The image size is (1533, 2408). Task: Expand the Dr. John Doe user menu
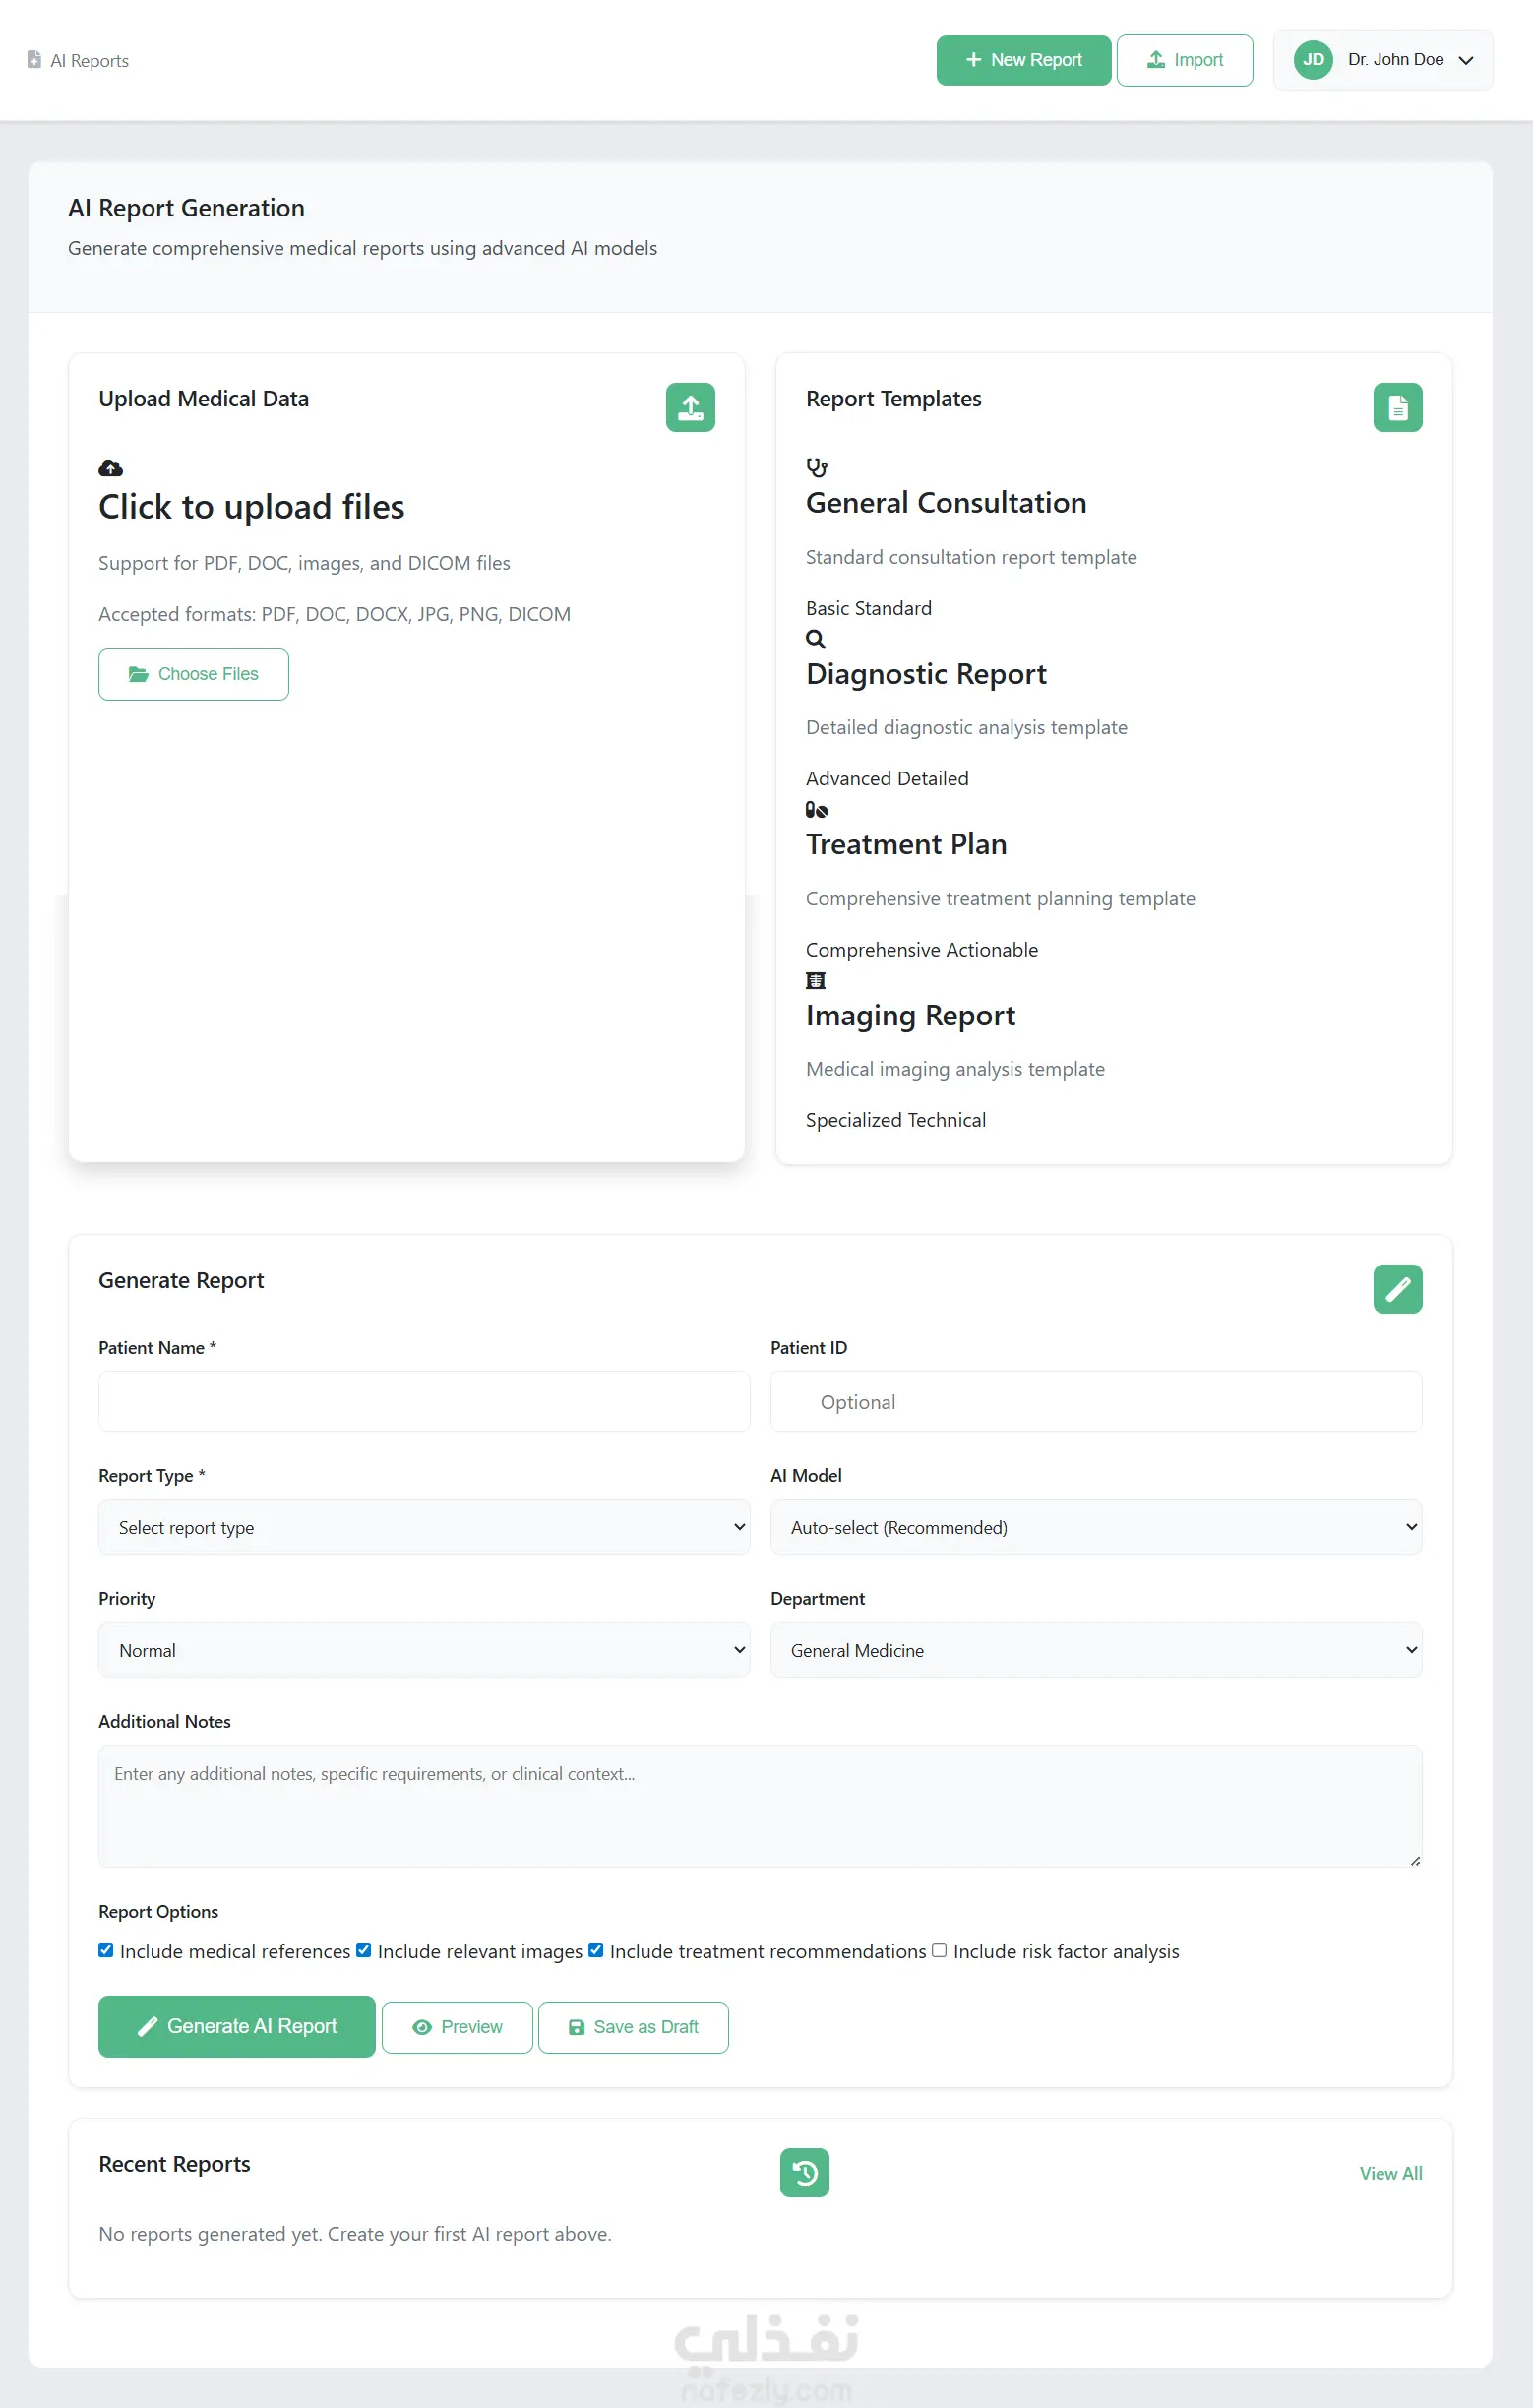coord(1383,60)
